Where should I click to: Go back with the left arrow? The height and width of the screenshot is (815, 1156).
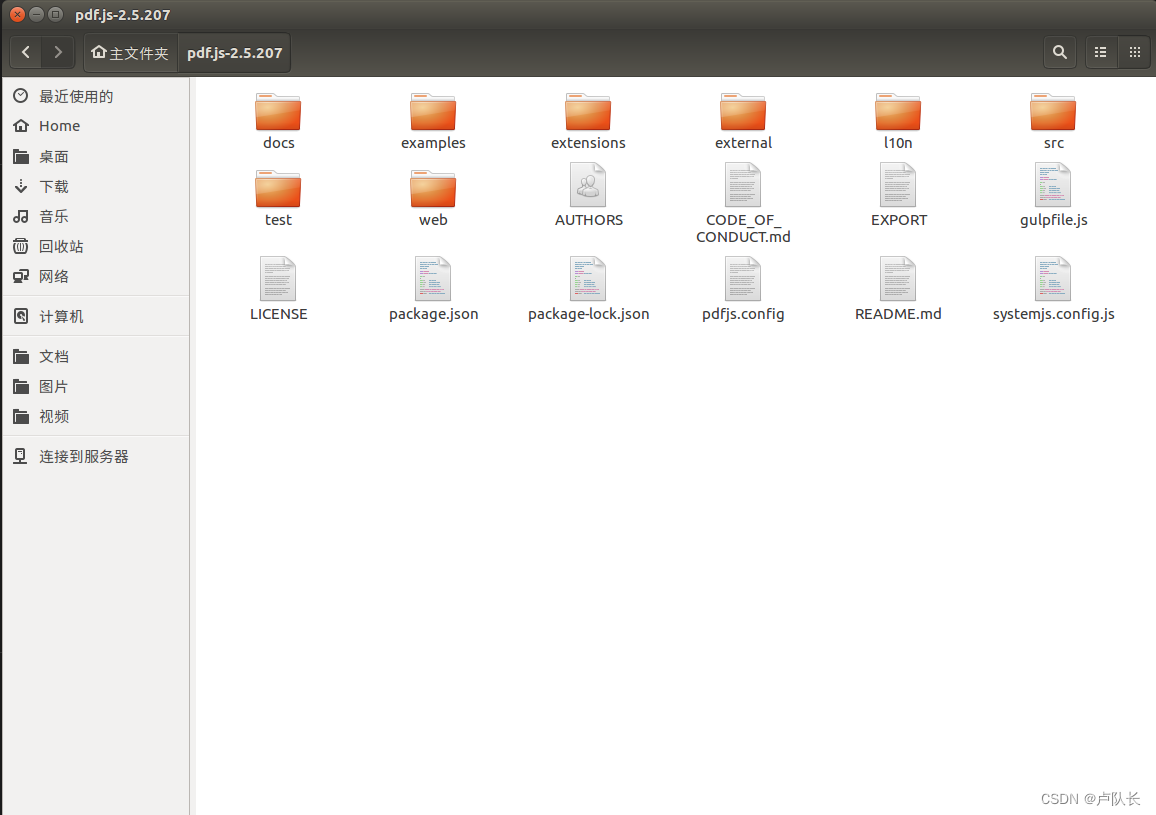pos(26,52)
